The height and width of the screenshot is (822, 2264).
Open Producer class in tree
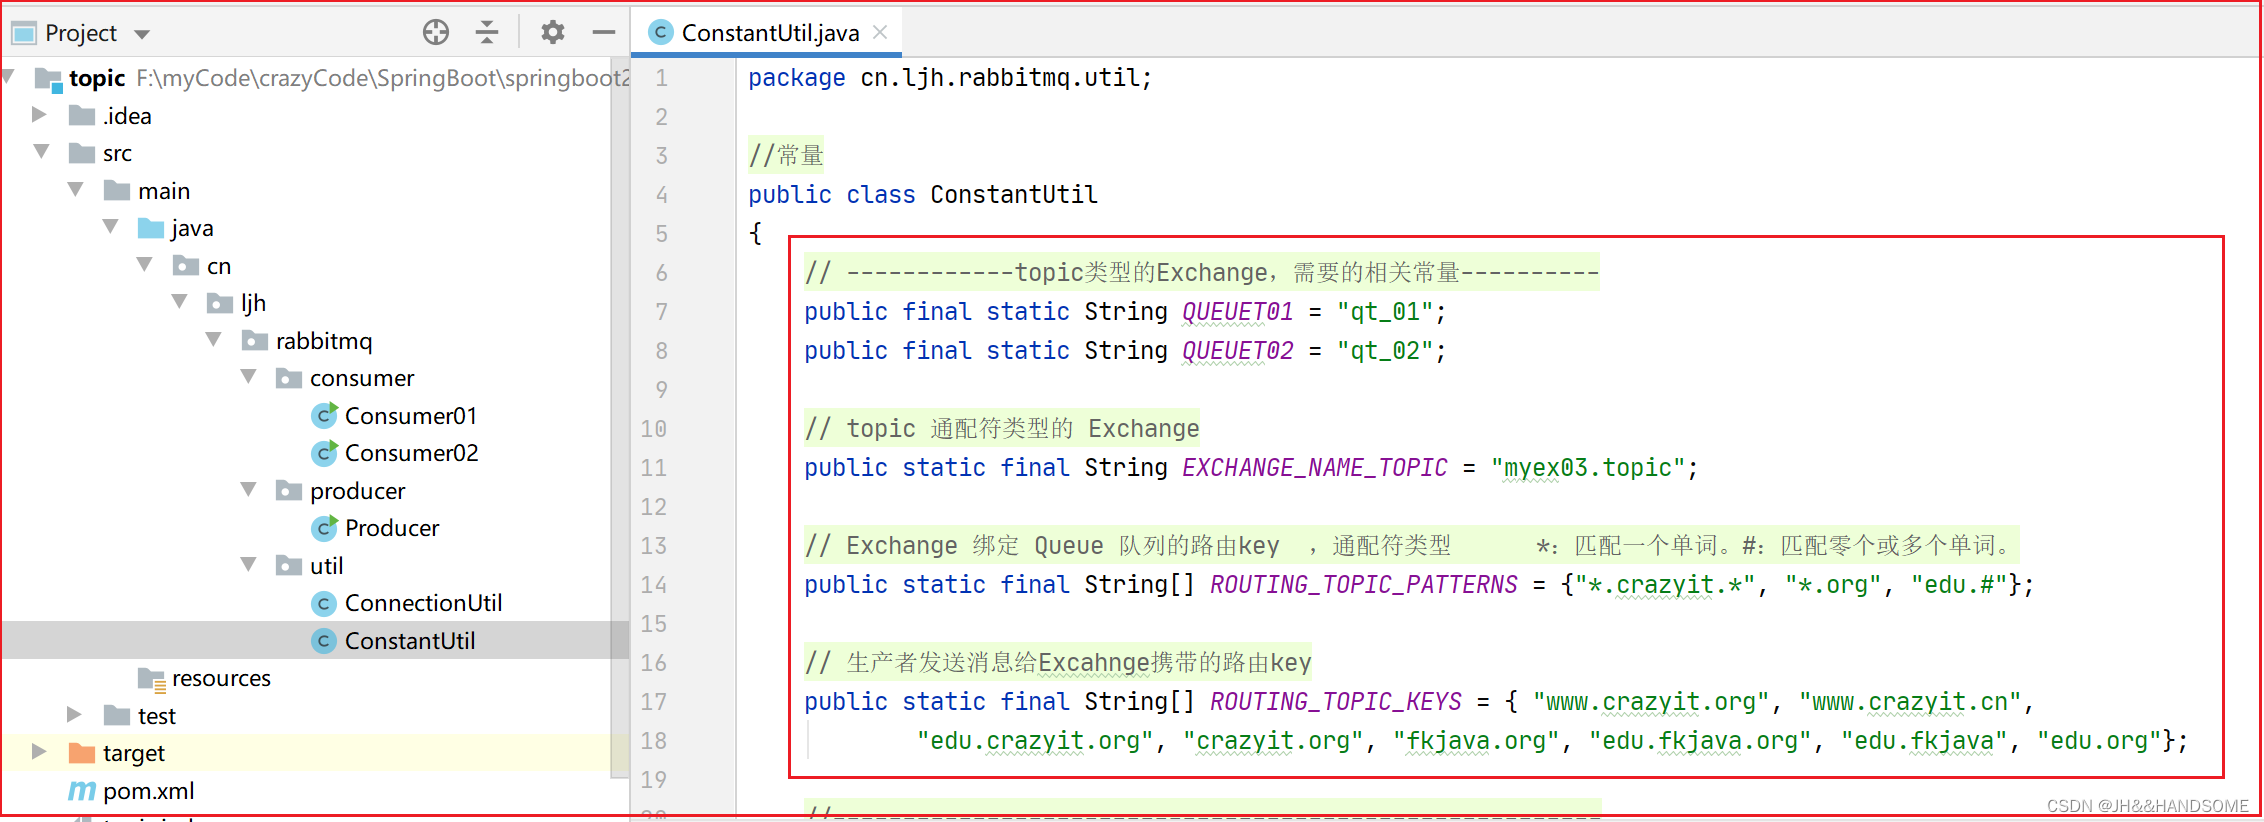click(392, 528)
